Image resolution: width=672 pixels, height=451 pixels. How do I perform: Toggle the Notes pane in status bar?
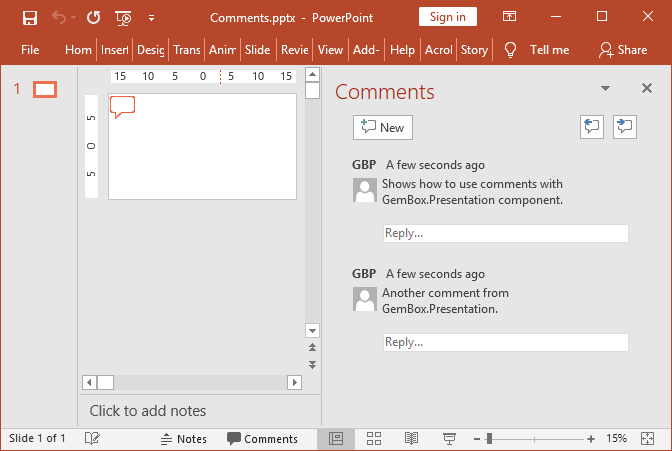(183, 438)
